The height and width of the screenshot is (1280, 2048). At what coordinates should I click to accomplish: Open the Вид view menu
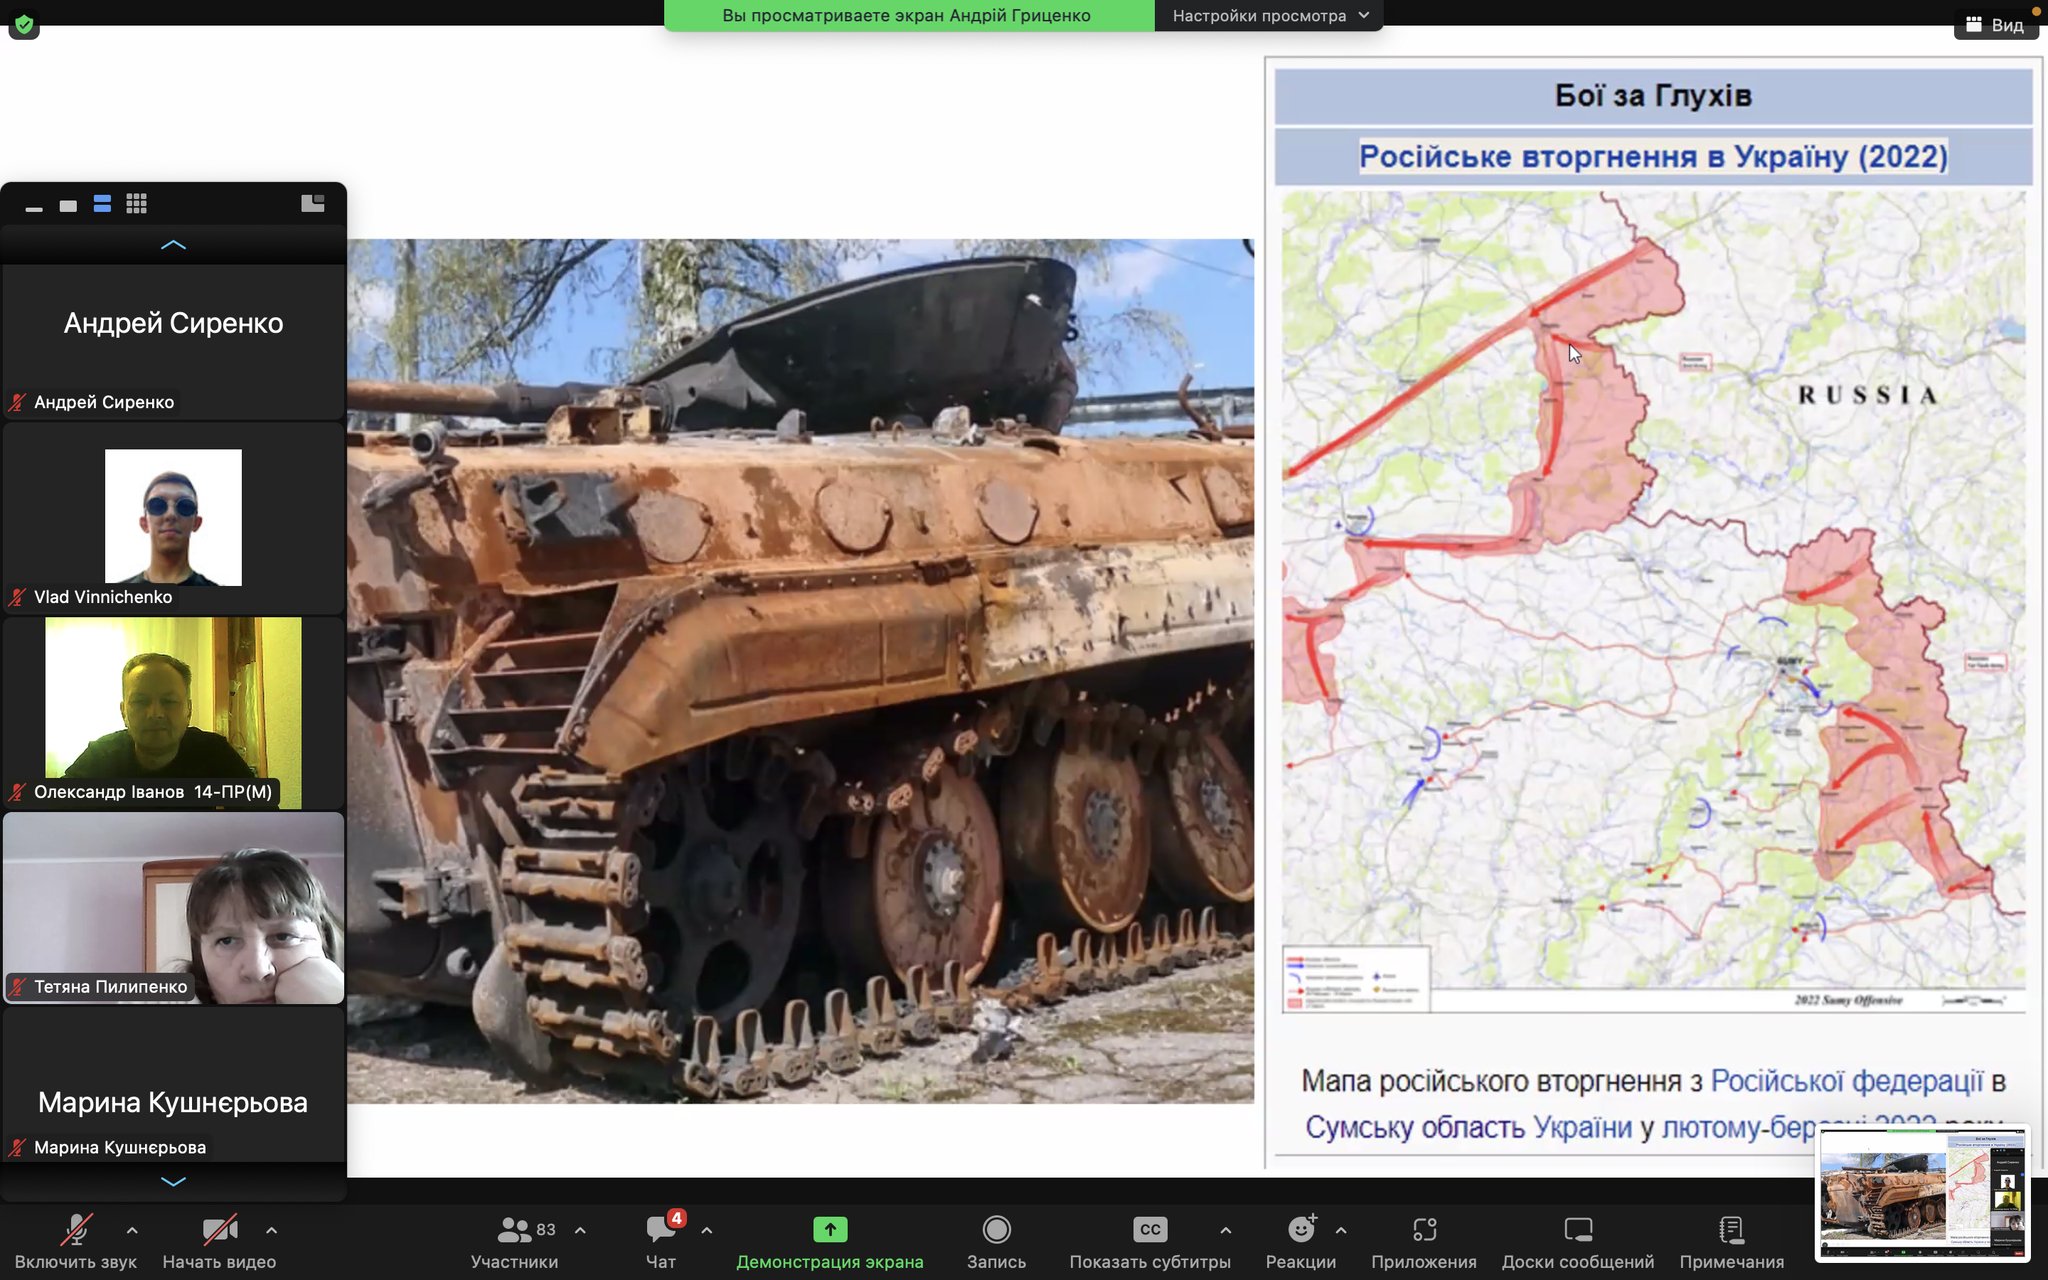[1995, 25]
